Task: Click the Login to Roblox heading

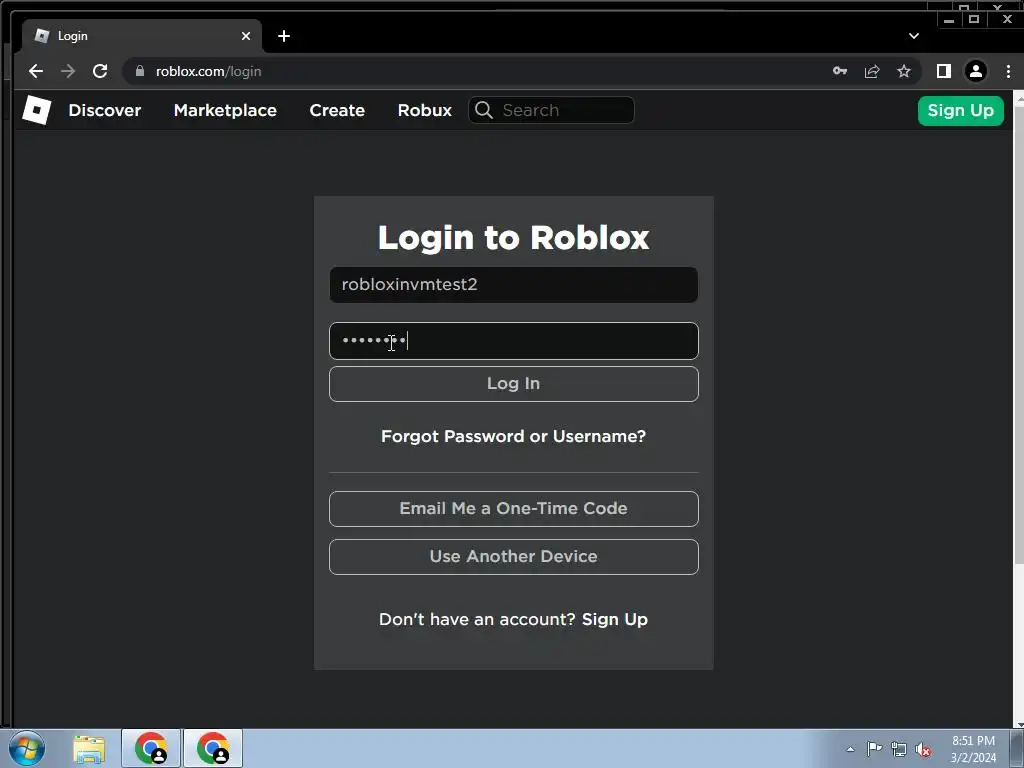Action: coord(514,237)
